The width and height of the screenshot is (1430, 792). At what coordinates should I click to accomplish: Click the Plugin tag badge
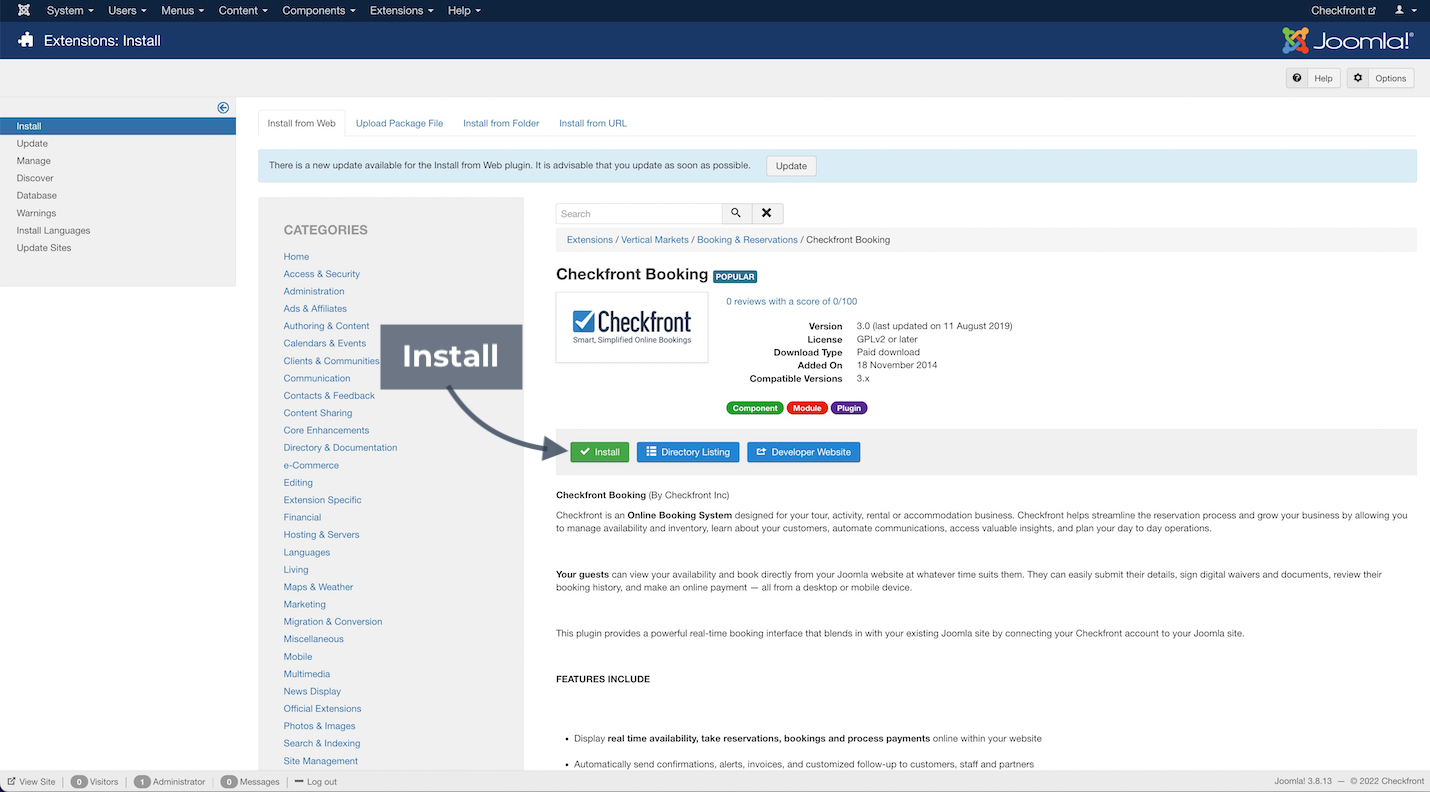coord(849,408)
